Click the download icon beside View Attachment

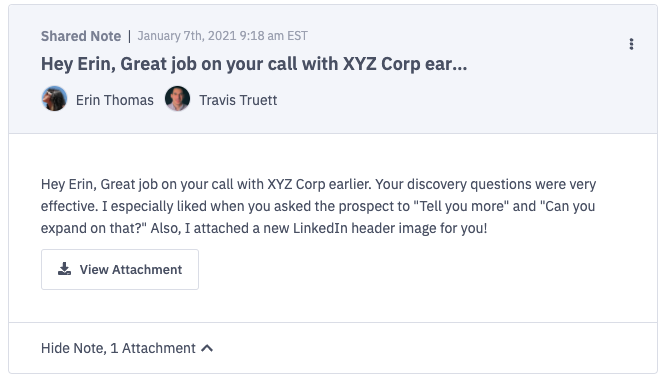(x=64, y=269)
